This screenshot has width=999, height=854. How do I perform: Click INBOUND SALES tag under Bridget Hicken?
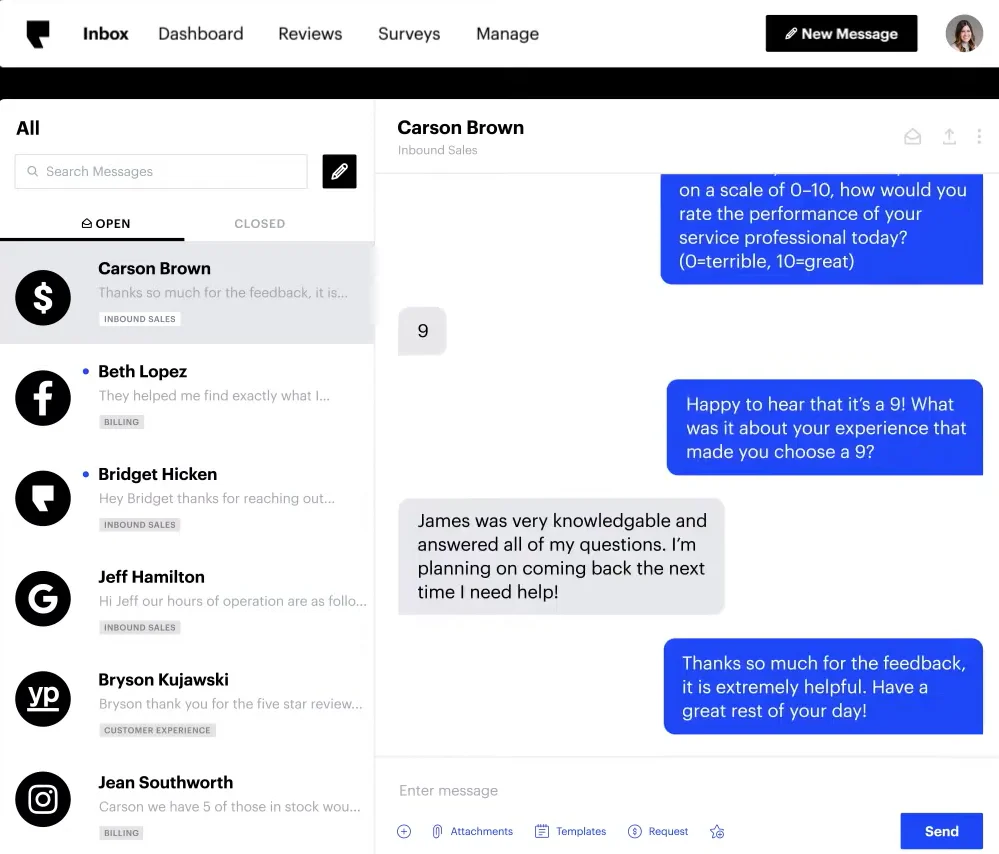click(140, 525)
